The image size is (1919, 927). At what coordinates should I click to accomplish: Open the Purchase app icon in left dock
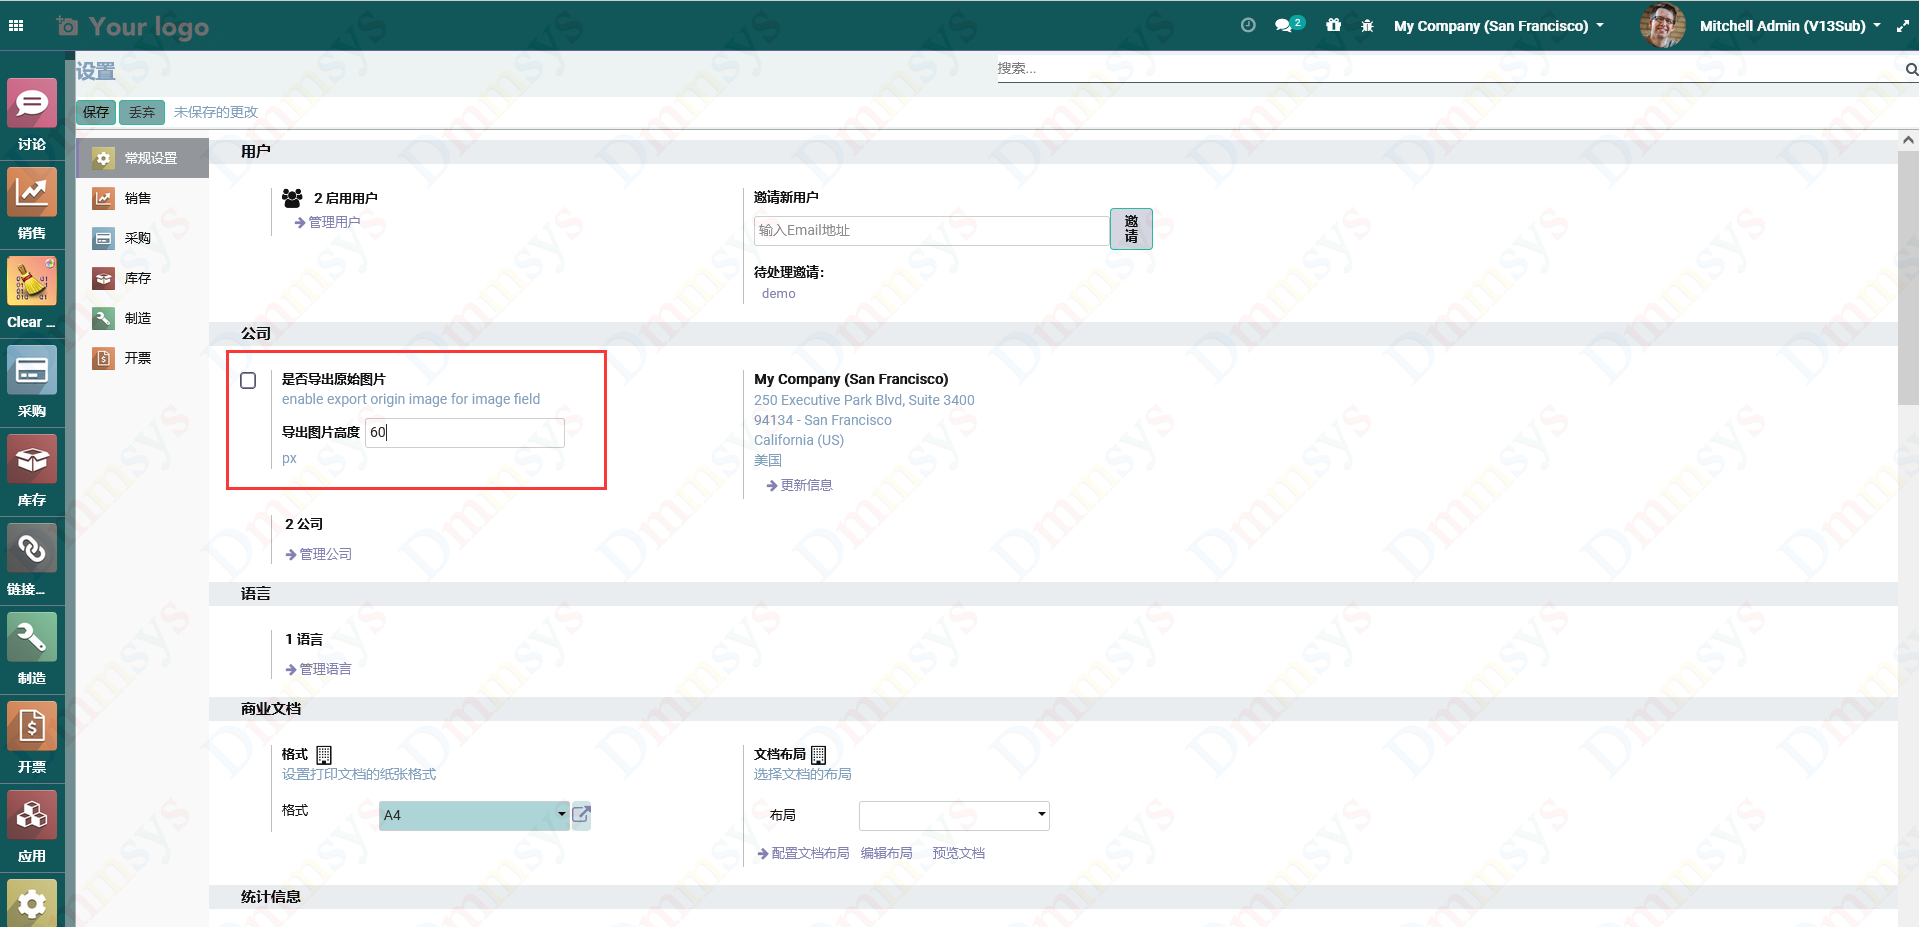coord(32,370)
